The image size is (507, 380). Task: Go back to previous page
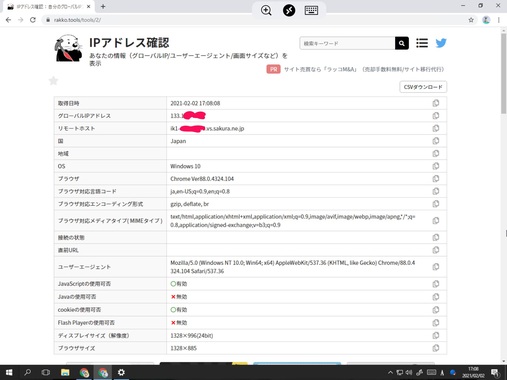coord(8,20)
